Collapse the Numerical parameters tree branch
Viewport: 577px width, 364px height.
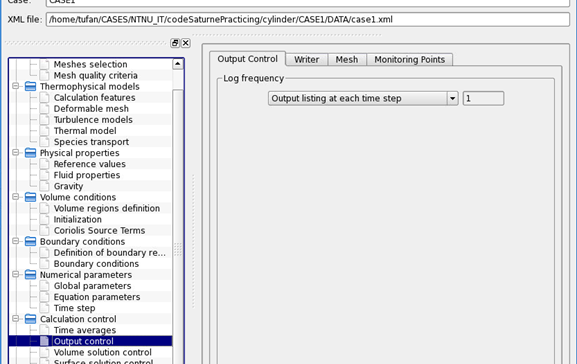point(15,274)
